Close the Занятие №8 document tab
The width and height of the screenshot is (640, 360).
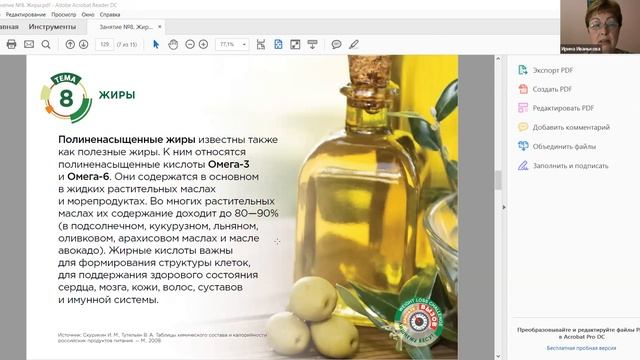pyautogui.click(x=160, y=27)
